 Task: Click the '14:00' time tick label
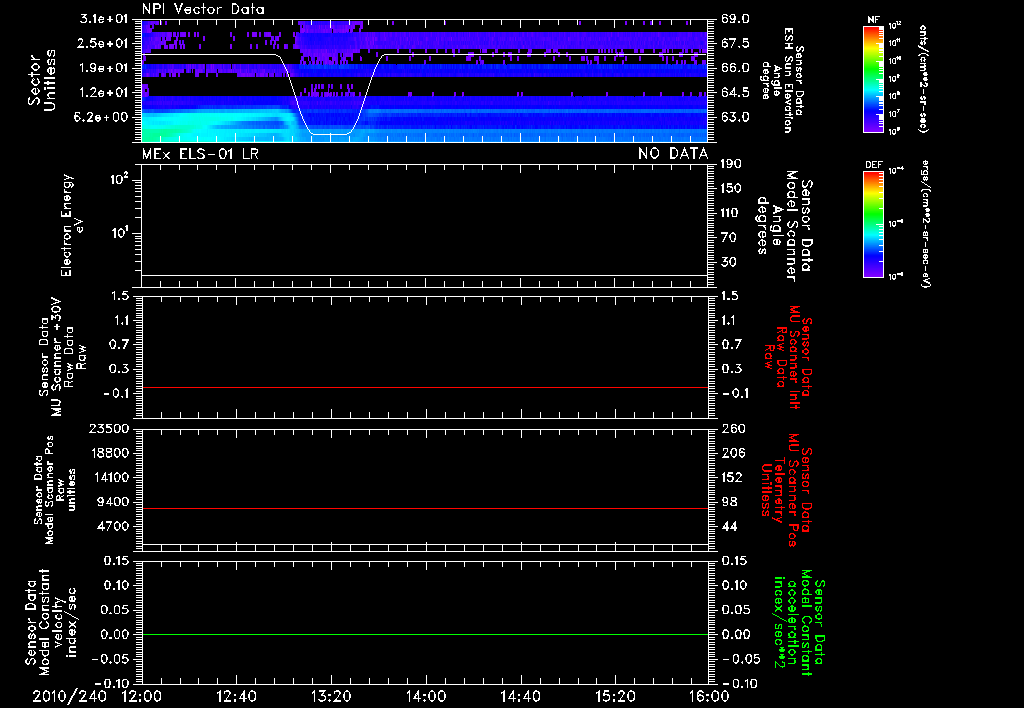[x=425, y=696]
